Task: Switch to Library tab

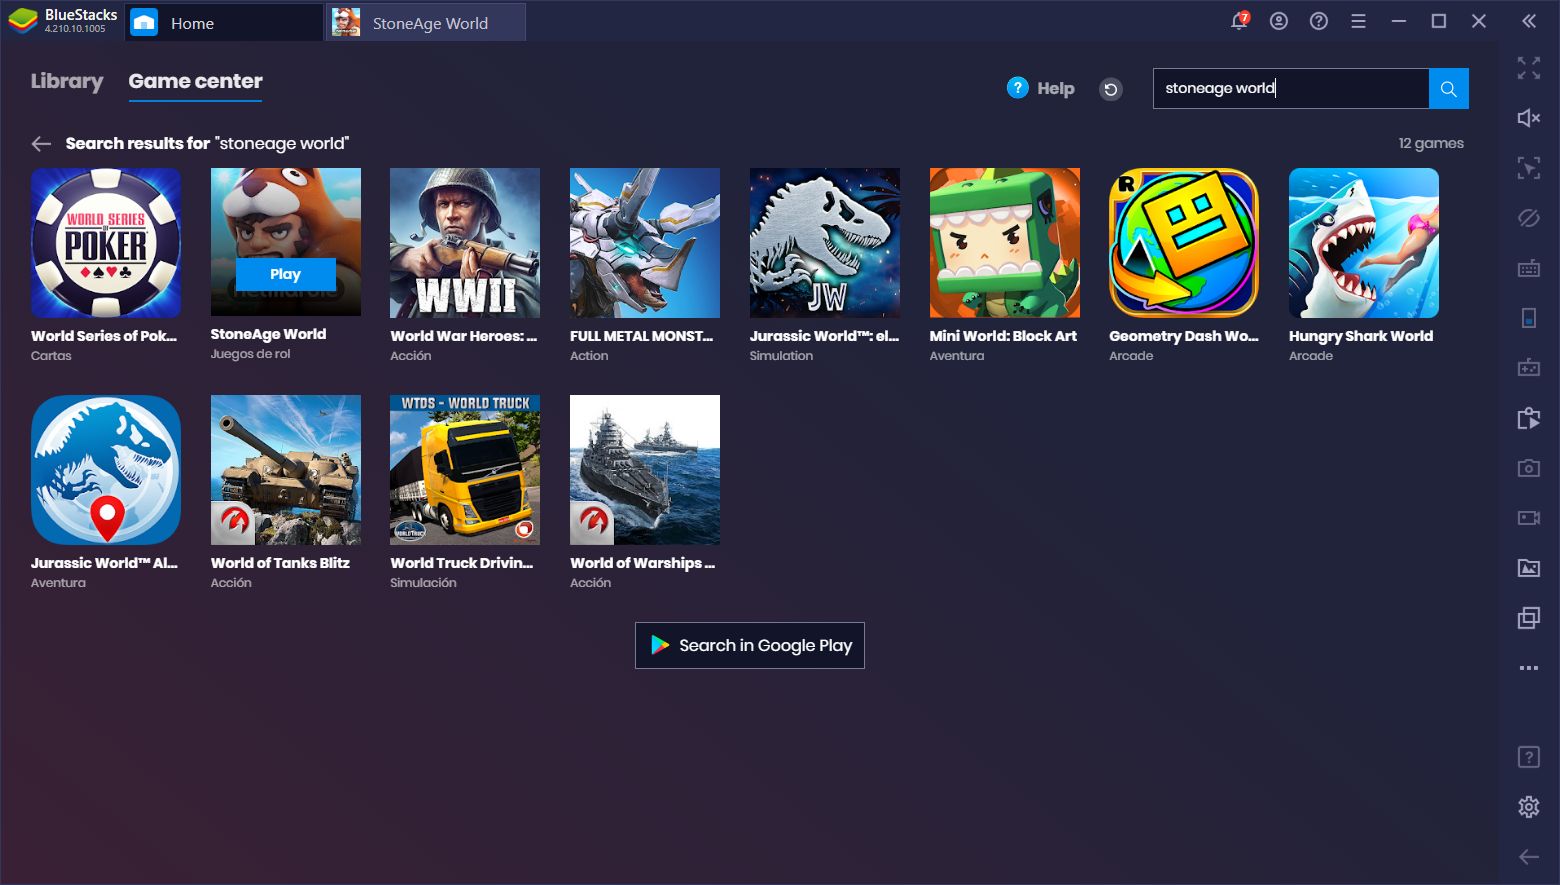Action: pyautogui.click(x=67, y=81)
